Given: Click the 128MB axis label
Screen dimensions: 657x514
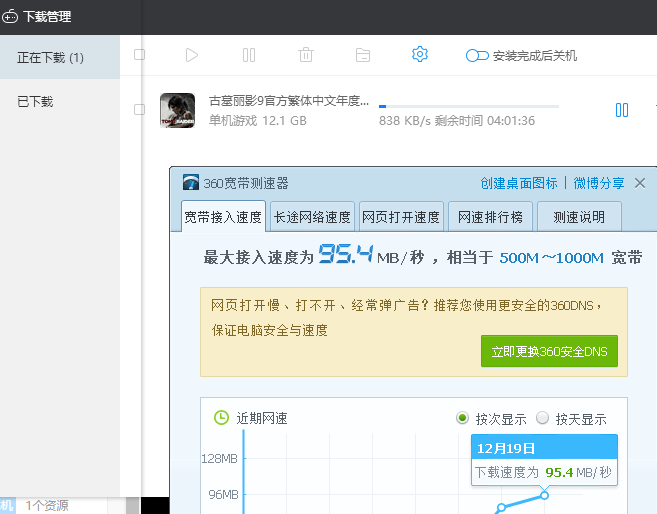Looking at the screenshot, I should [x=220, y=459].
